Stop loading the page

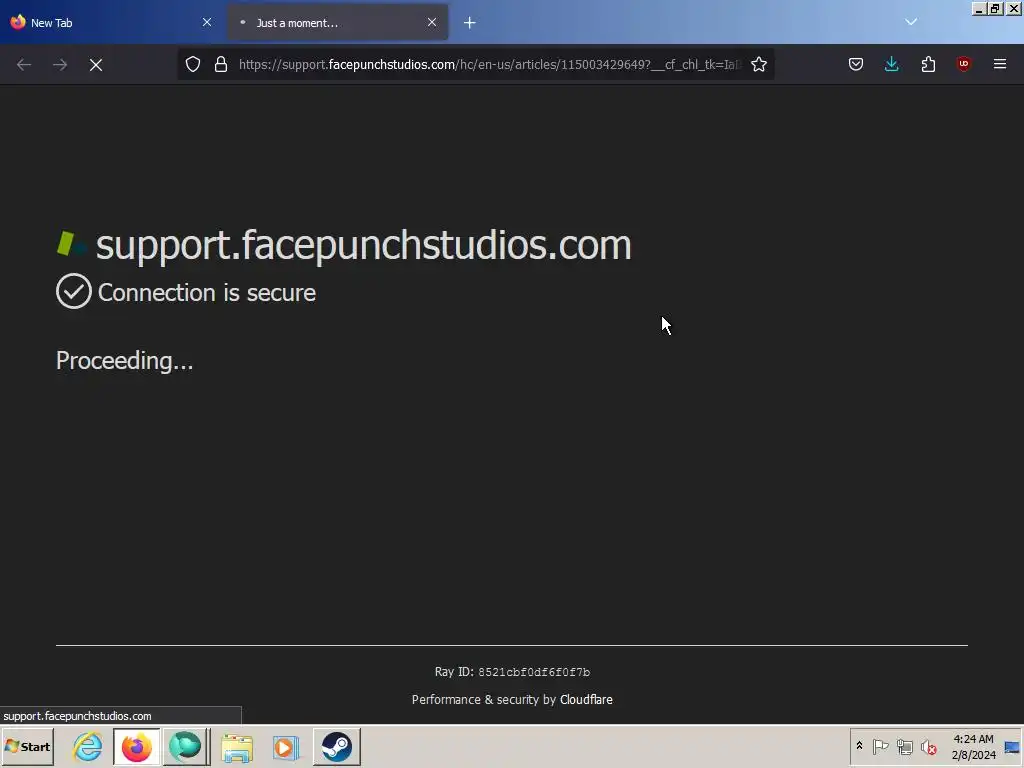pyautogui.click(x=96, y=65)
